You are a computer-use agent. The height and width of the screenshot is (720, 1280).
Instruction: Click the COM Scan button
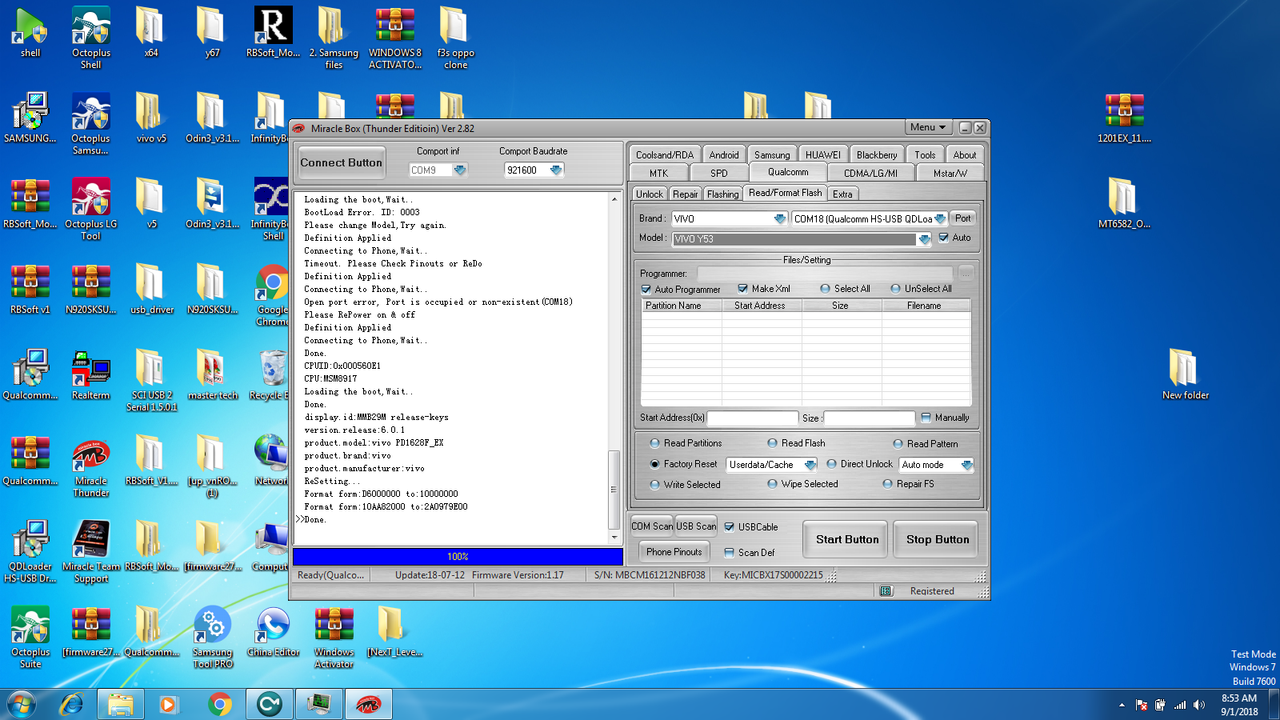652,526
